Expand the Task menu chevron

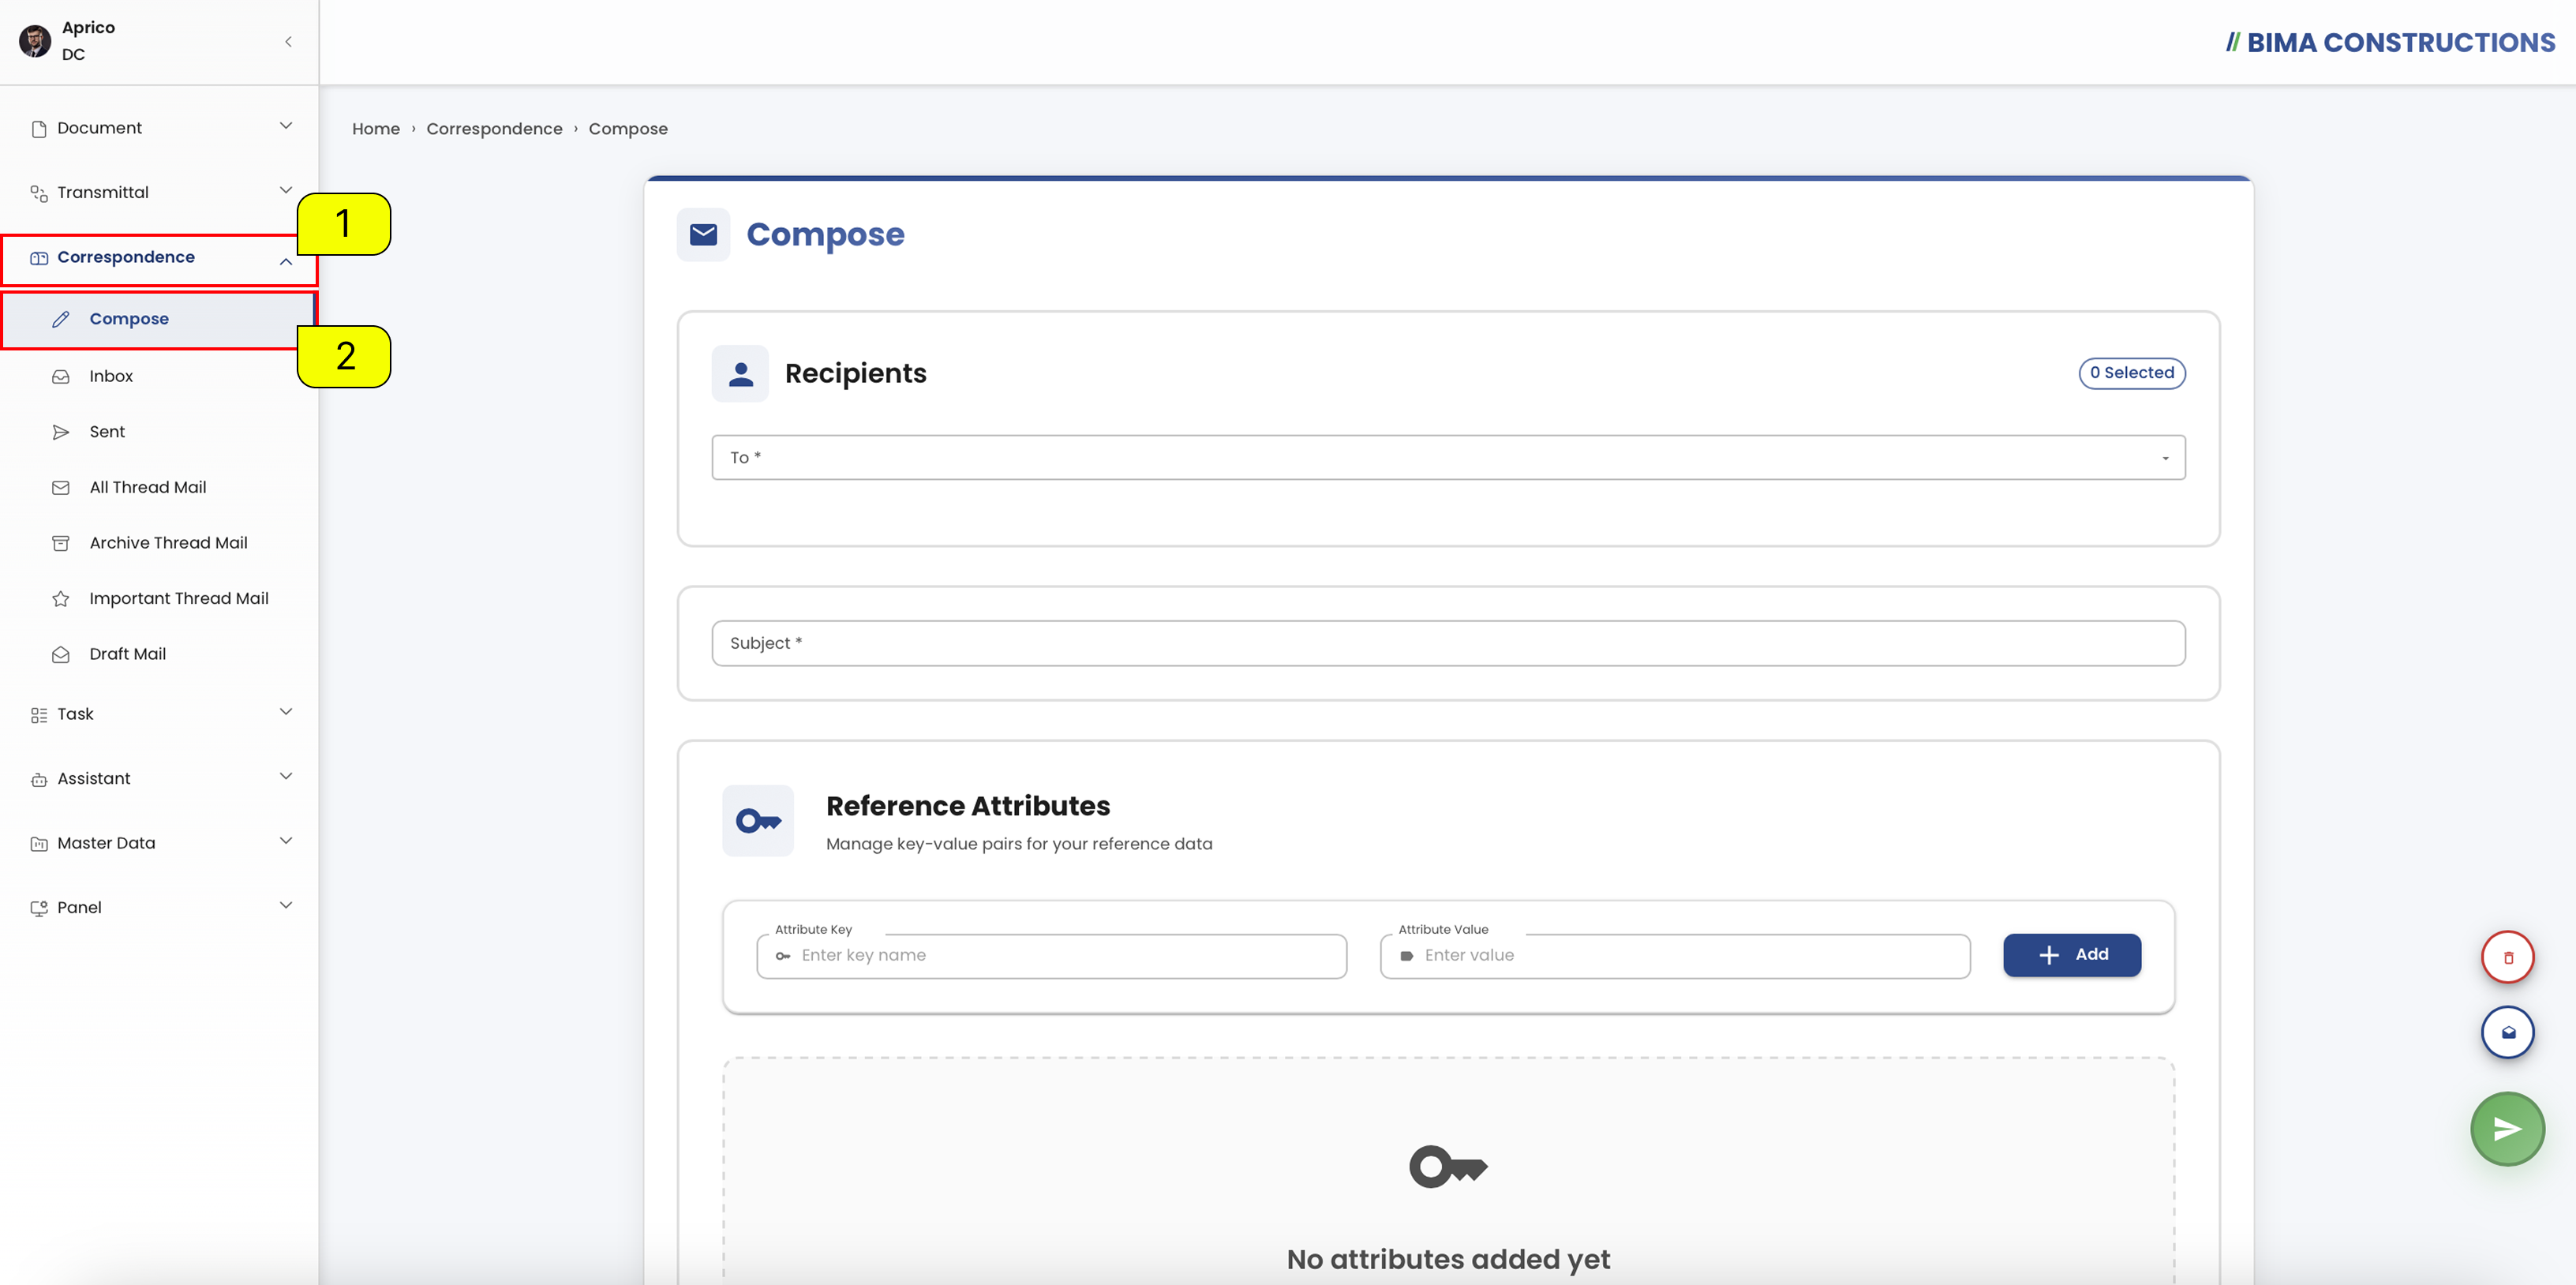coord(286,712)
